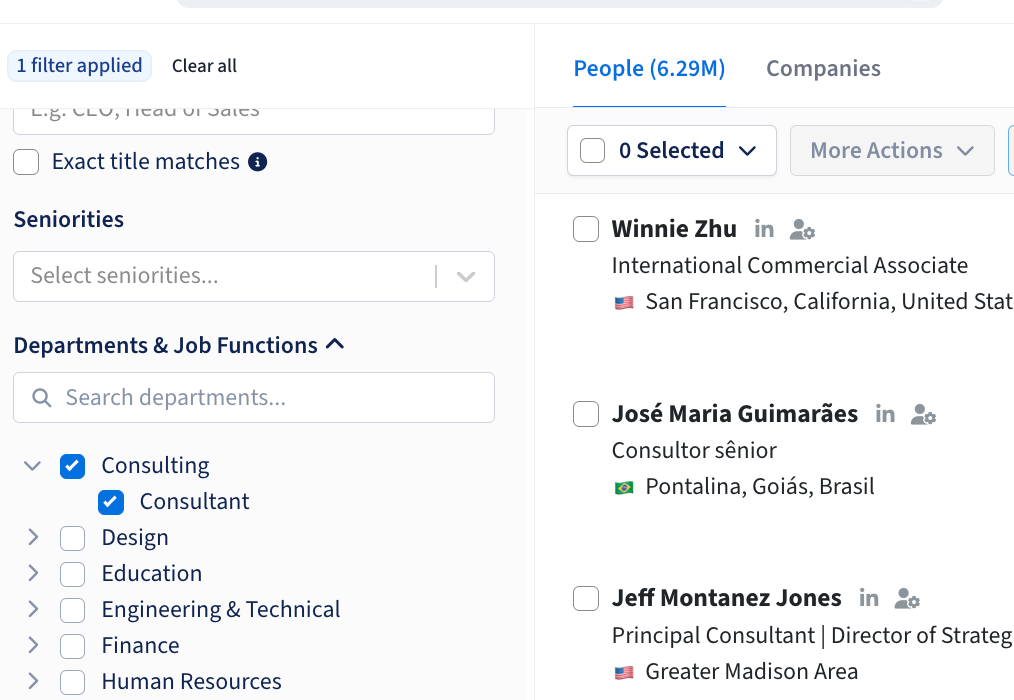Click person-gear icon beside Jeff Montanez Jones
This screenshot has width=1014, height=700.
pyautogui.click(x=907, y=599)
